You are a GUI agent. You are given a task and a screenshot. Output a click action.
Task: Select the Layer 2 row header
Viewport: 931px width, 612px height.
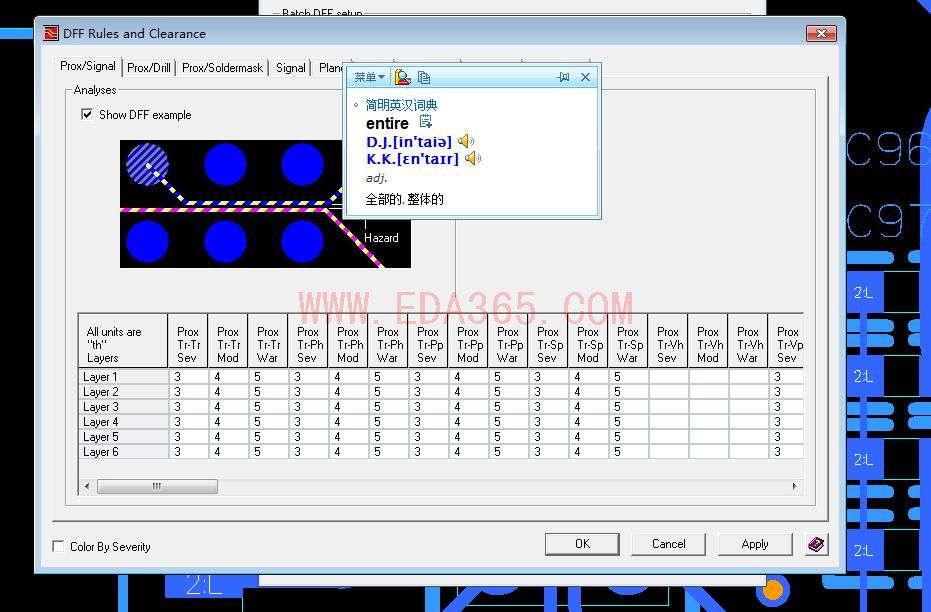123,392
